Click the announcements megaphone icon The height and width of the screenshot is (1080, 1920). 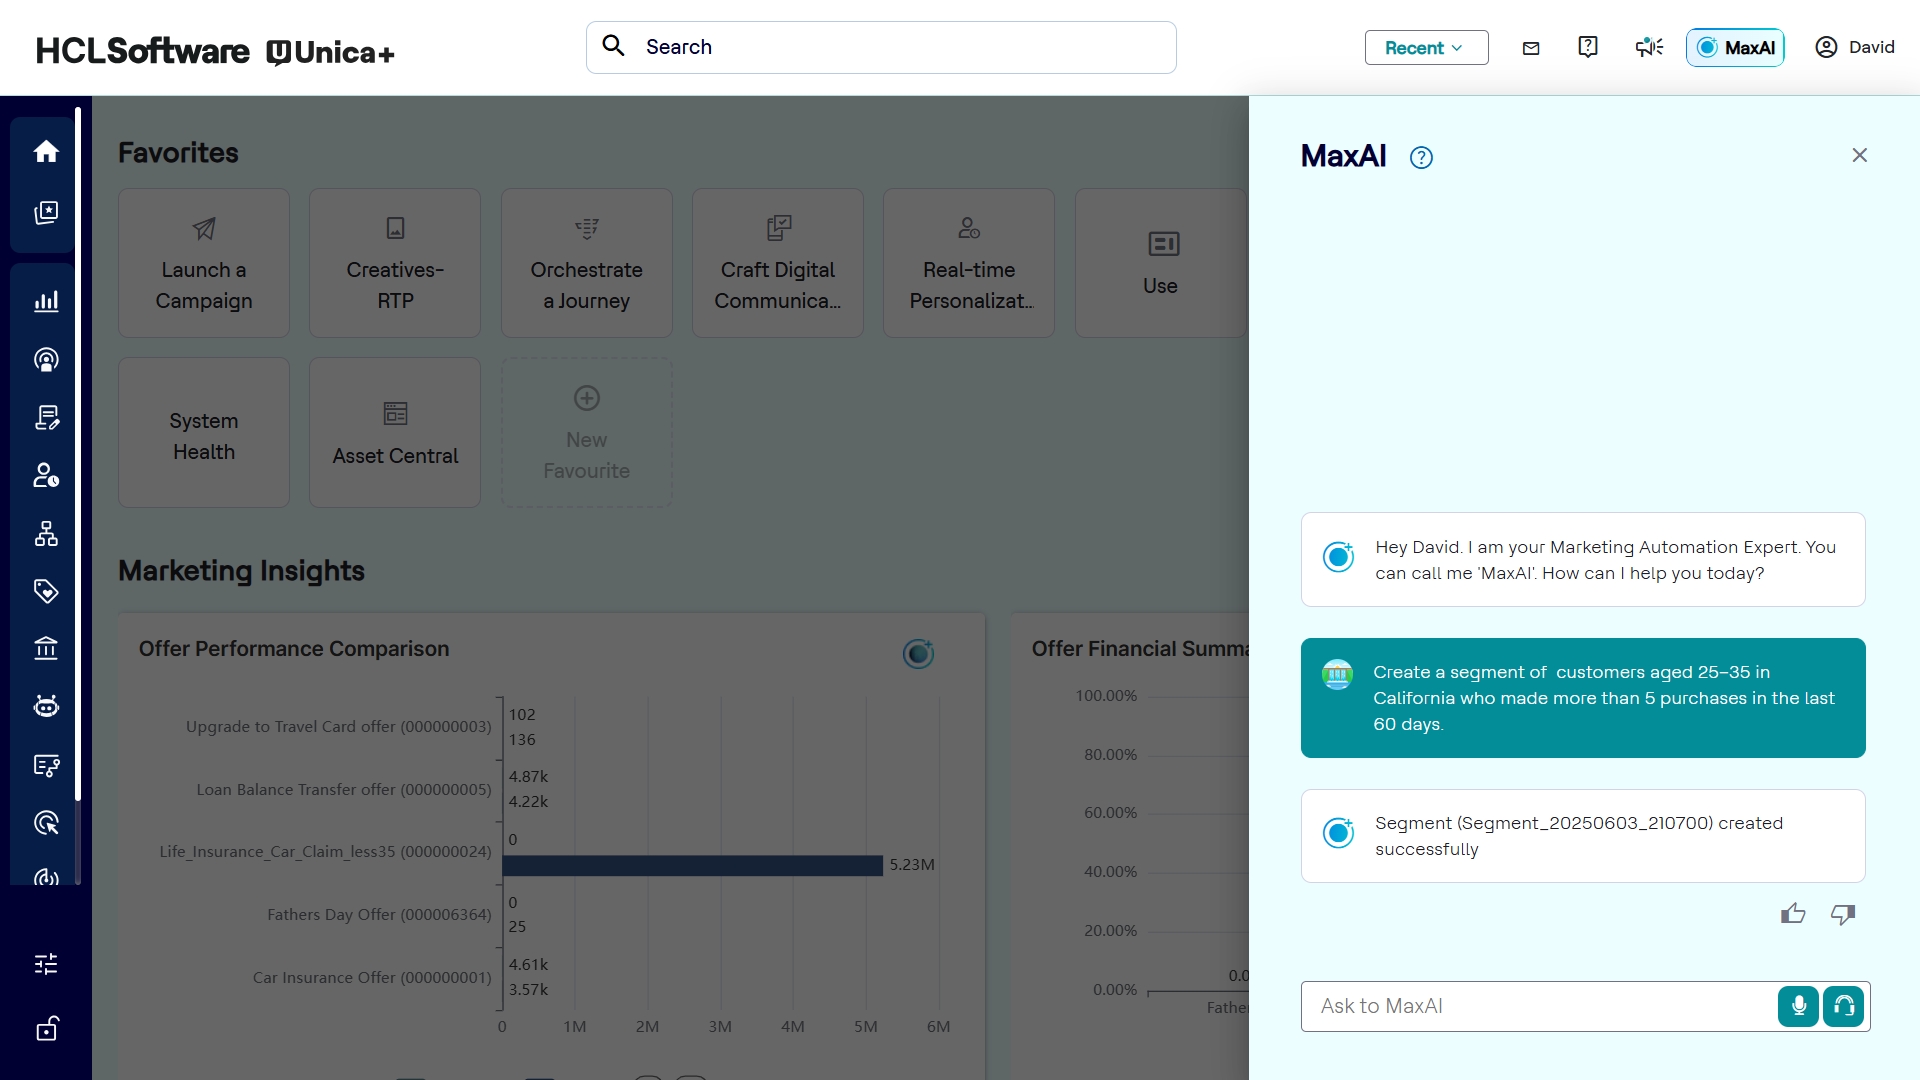(x=1649, y=48)
